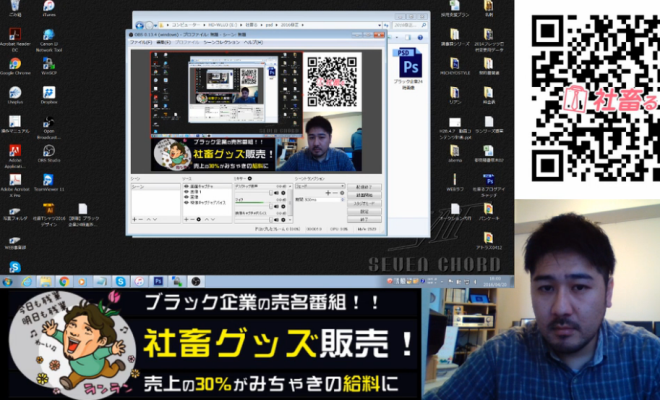Click the Photoshop icon in the taskbar

click(158, 281)
